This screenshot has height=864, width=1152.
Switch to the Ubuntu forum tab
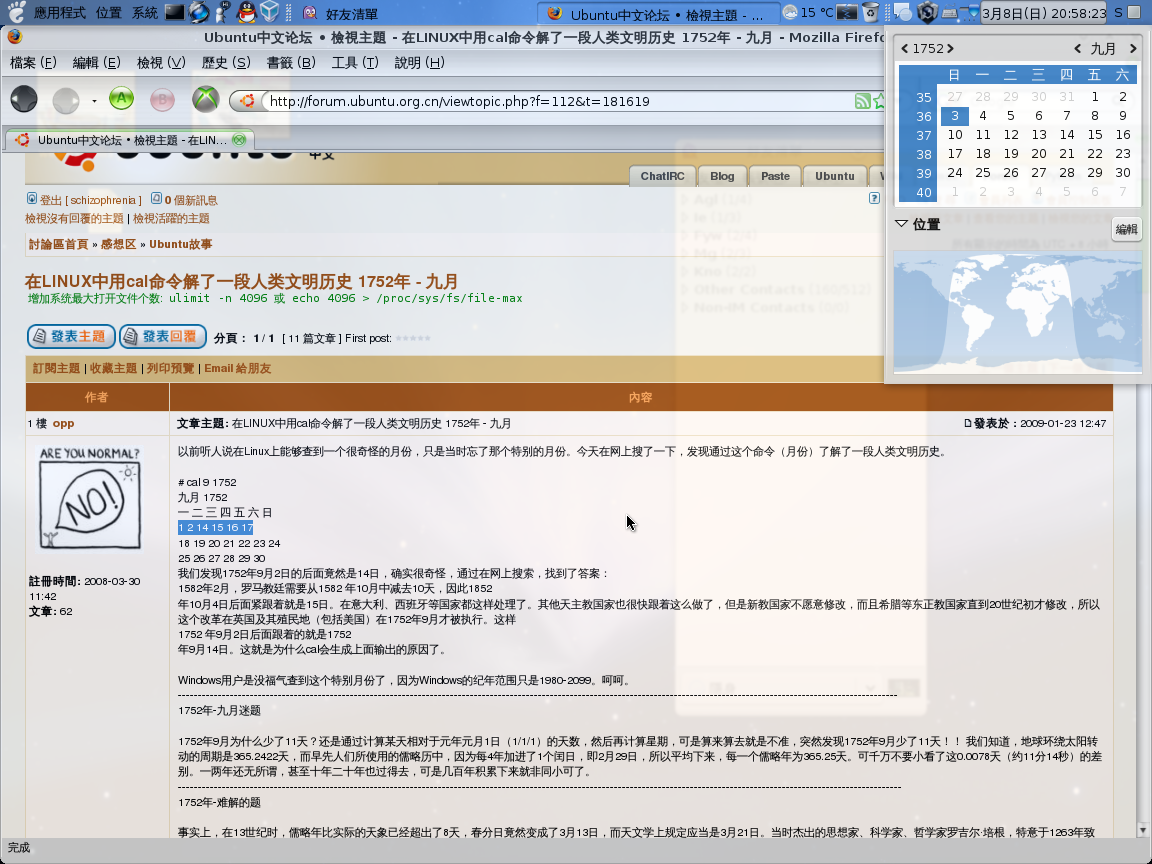(x=835, y=176)
